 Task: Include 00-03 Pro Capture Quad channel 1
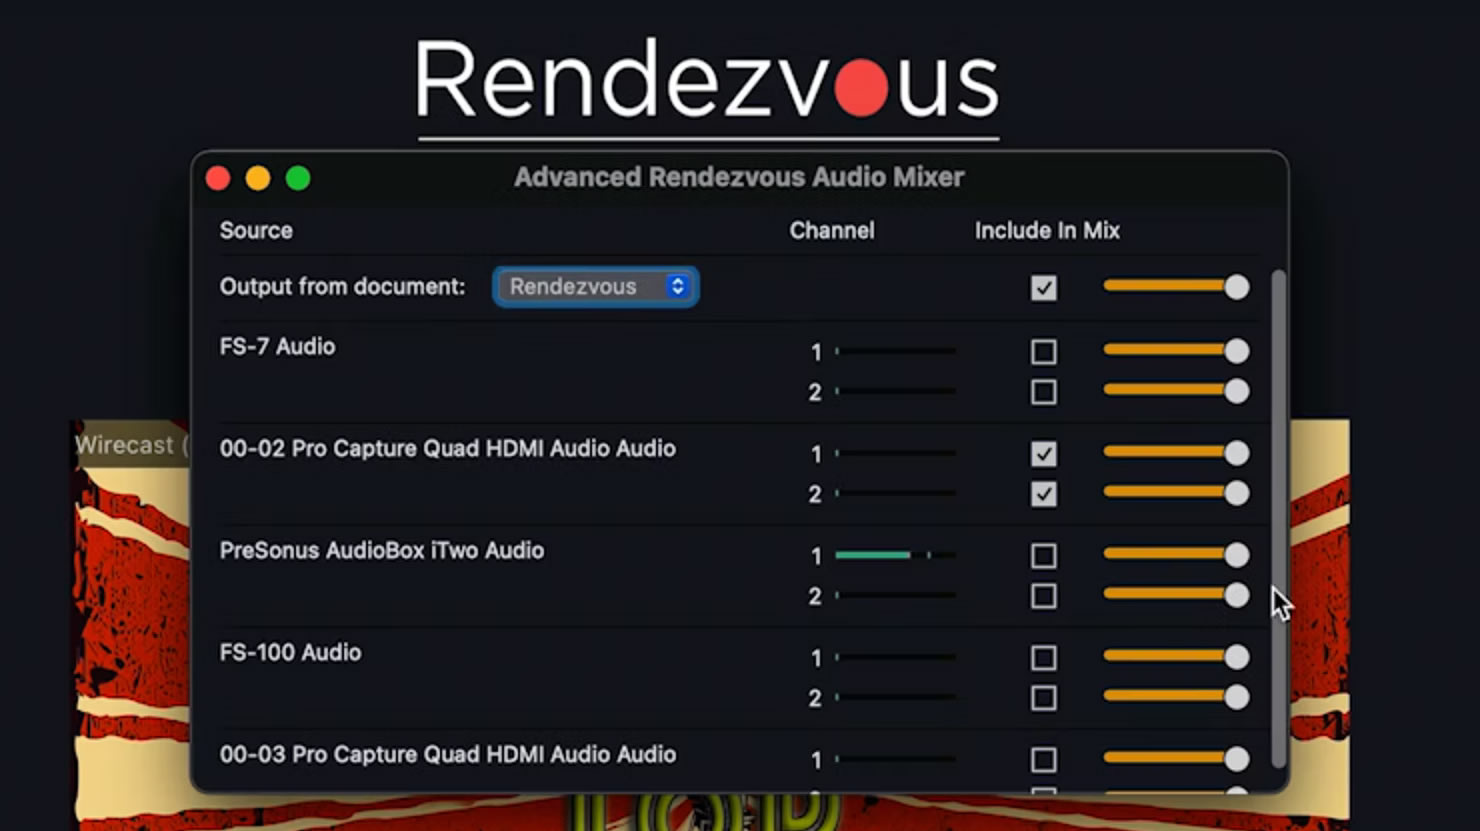click(x=1043, y=760)
